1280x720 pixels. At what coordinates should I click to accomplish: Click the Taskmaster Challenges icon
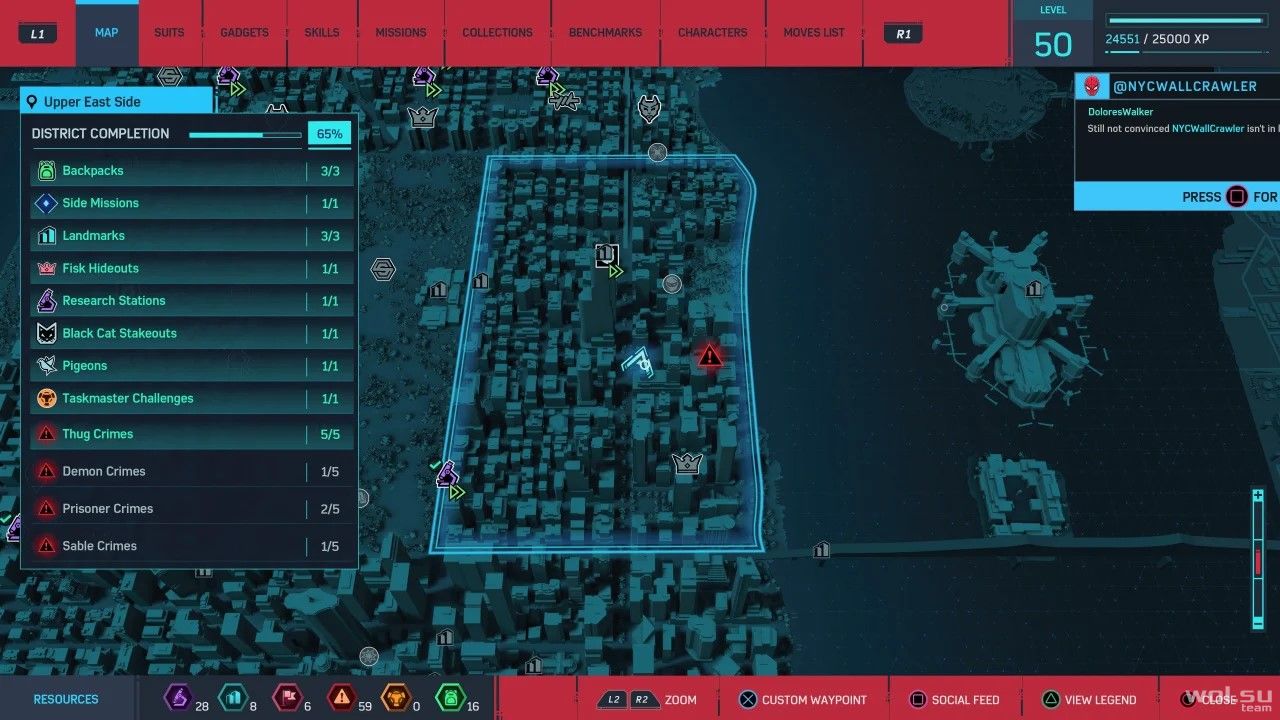coord(46,398)
